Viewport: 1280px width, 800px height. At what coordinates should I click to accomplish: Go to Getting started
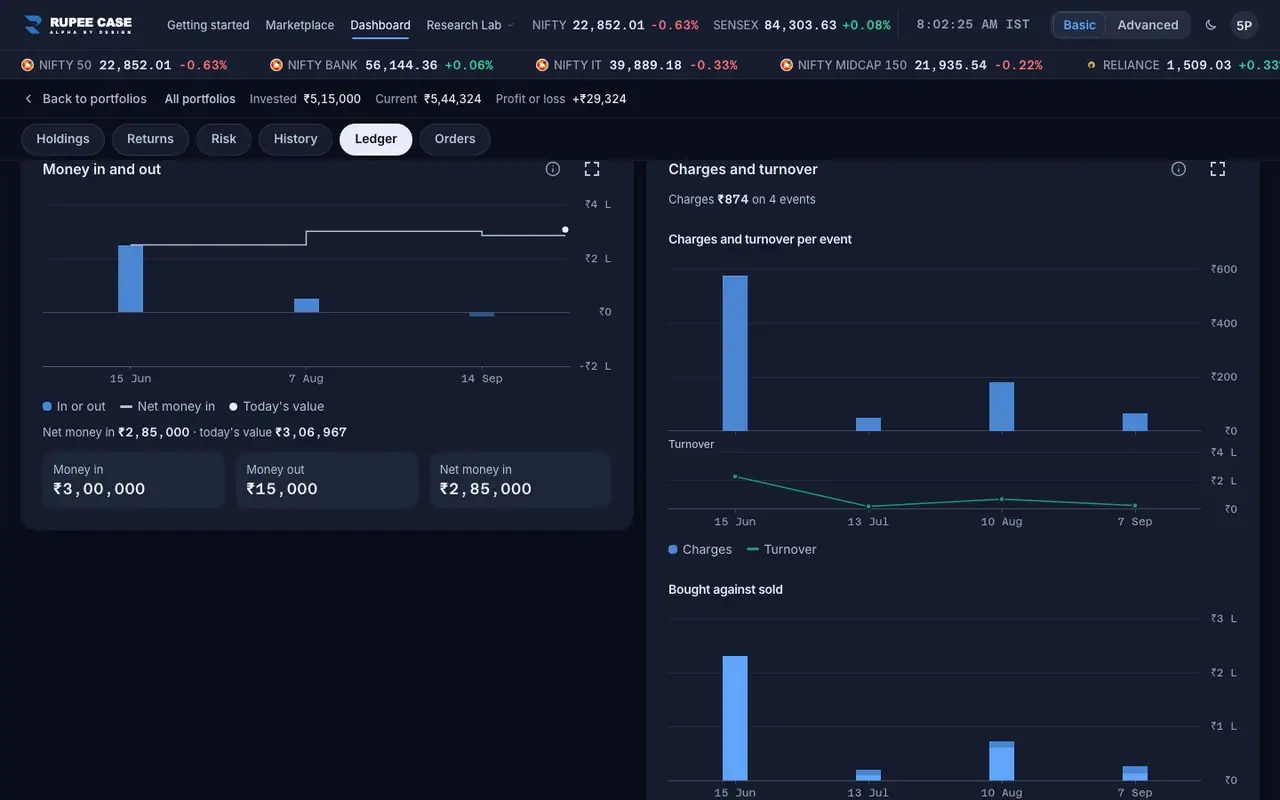208,25
